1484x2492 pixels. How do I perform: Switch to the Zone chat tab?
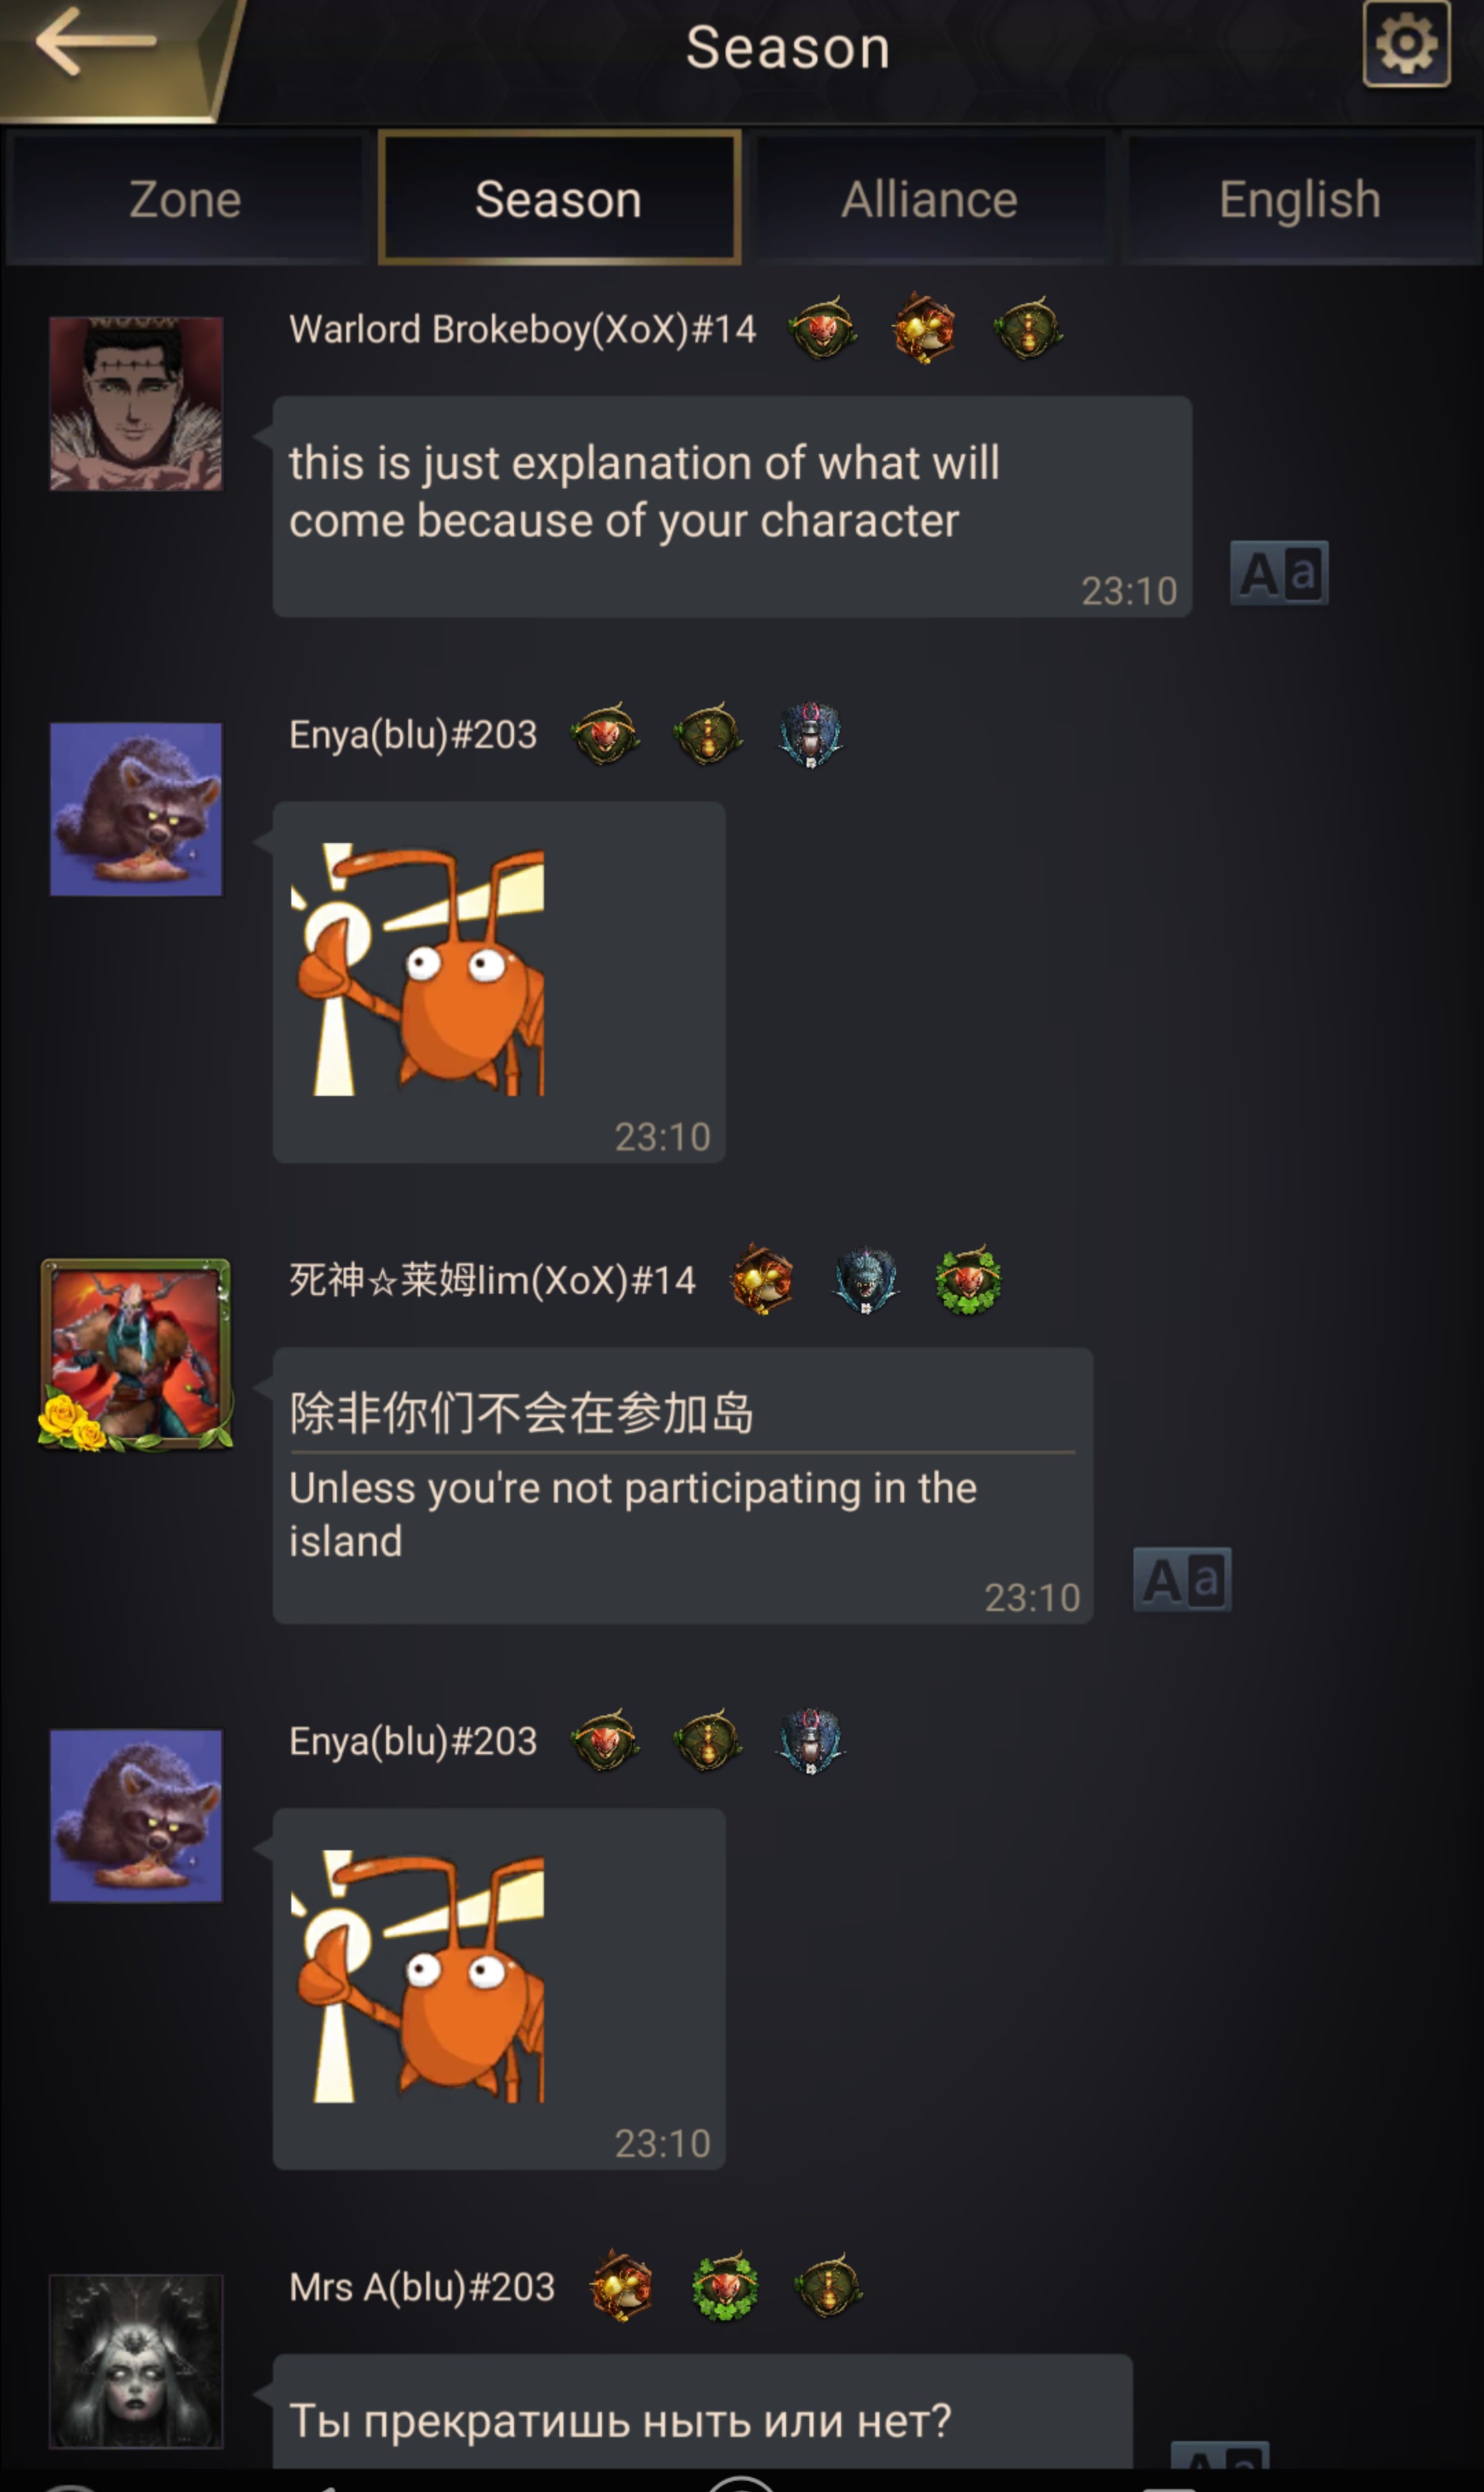click(x=186, y=199)
